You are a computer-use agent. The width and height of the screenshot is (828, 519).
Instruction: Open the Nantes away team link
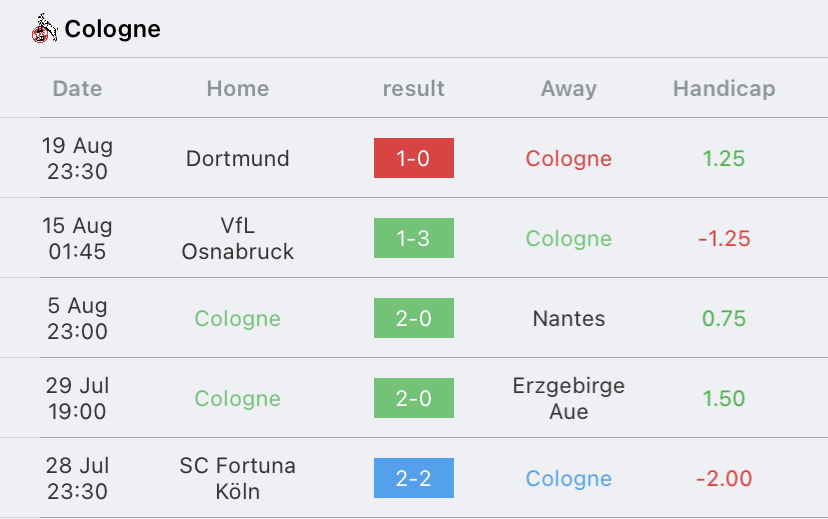click(569, 318)
